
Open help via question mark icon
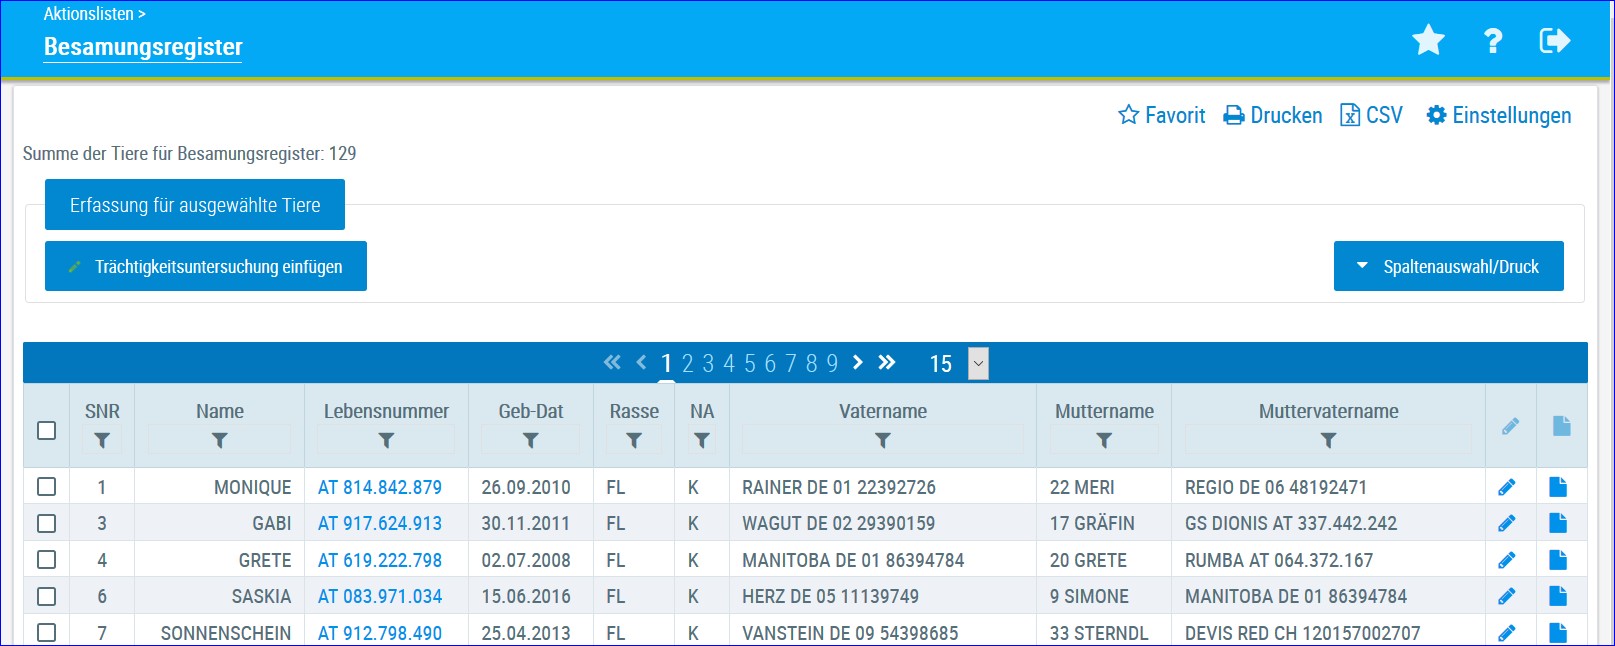[x=1492, y=41]
